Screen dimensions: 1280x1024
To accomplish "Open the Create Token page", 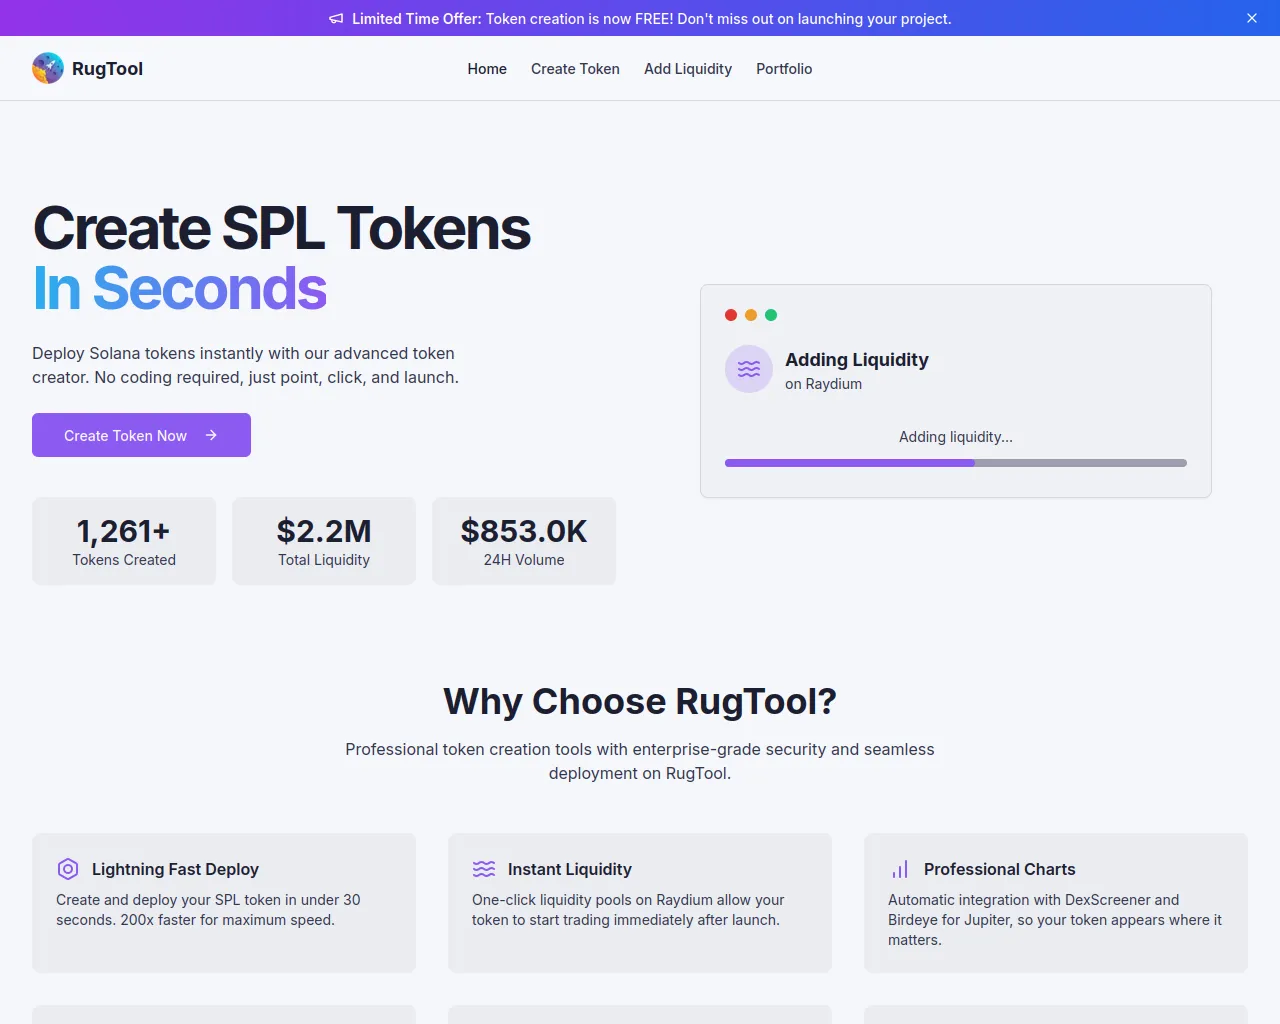I will 575,69.
